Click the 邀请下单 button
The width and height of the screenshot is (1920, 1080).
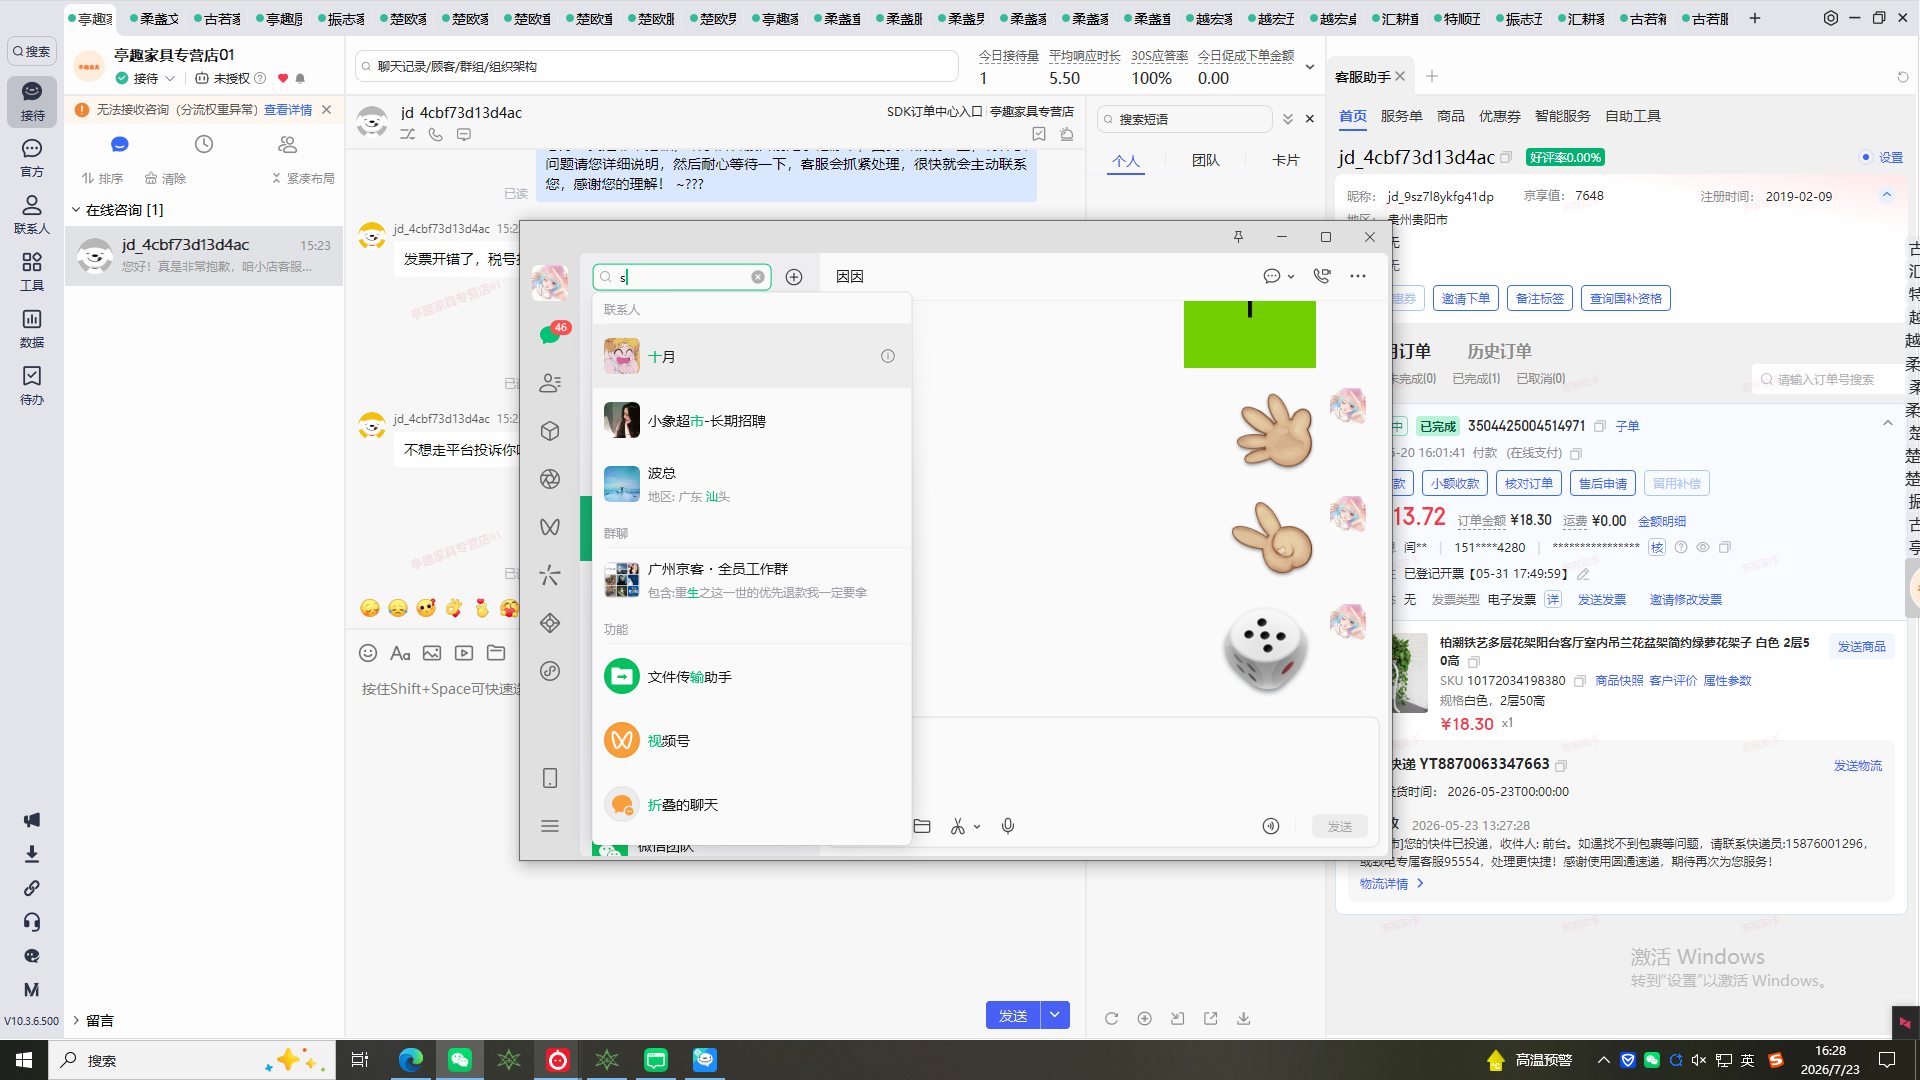coord(1465,298)
